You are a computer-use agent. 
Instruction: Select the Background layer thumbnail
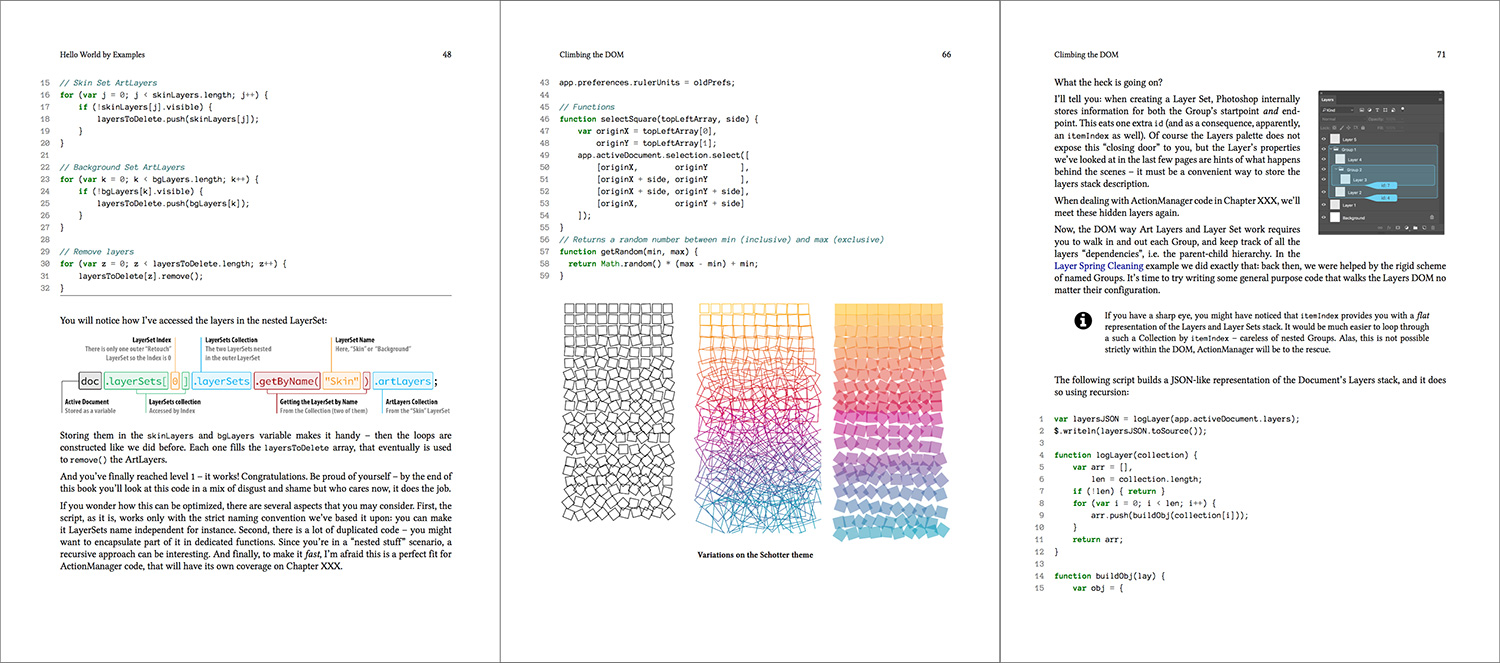coord(1335,217)
